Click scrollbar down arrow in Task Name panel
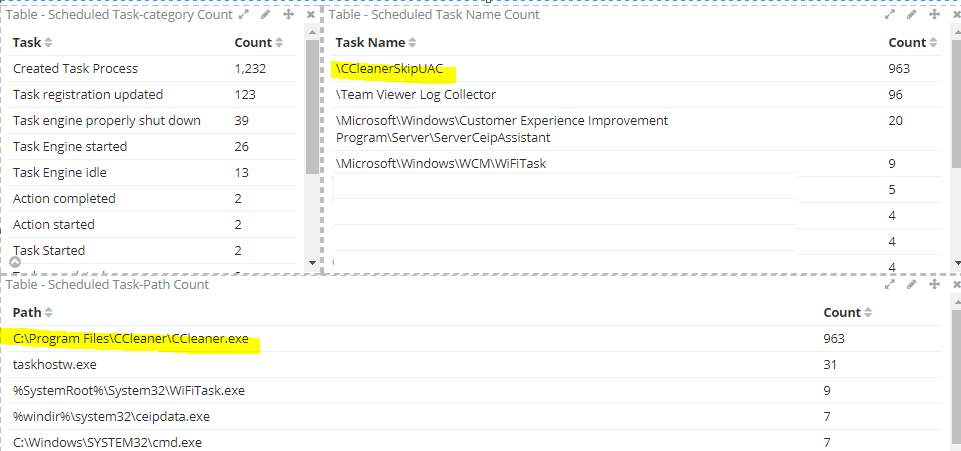Viewport: 961px width, 451px height. [958, 262]
